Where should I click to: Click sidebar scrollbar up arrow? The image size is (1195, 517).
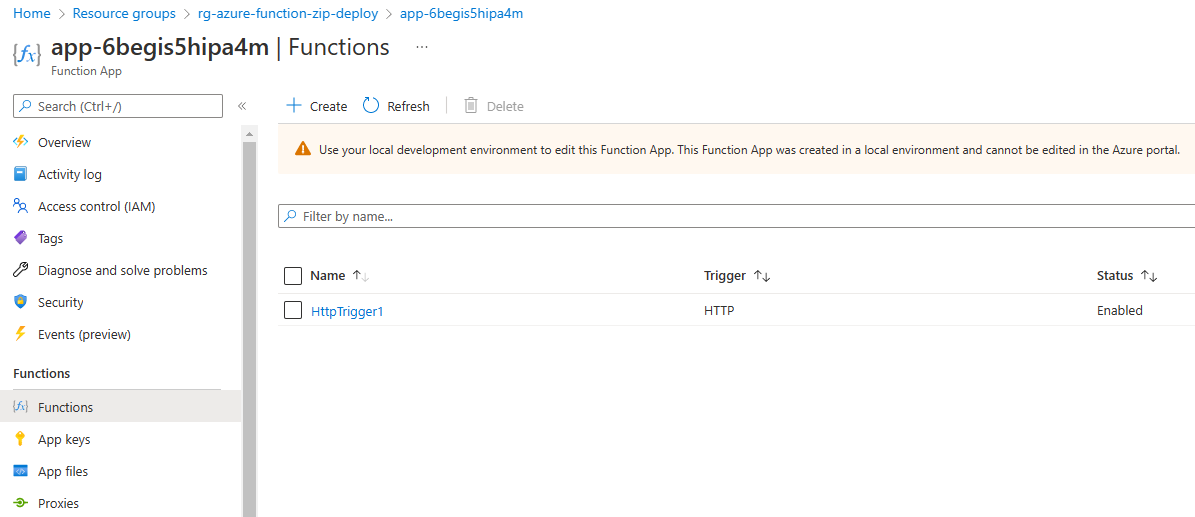[x=249, y=133]
